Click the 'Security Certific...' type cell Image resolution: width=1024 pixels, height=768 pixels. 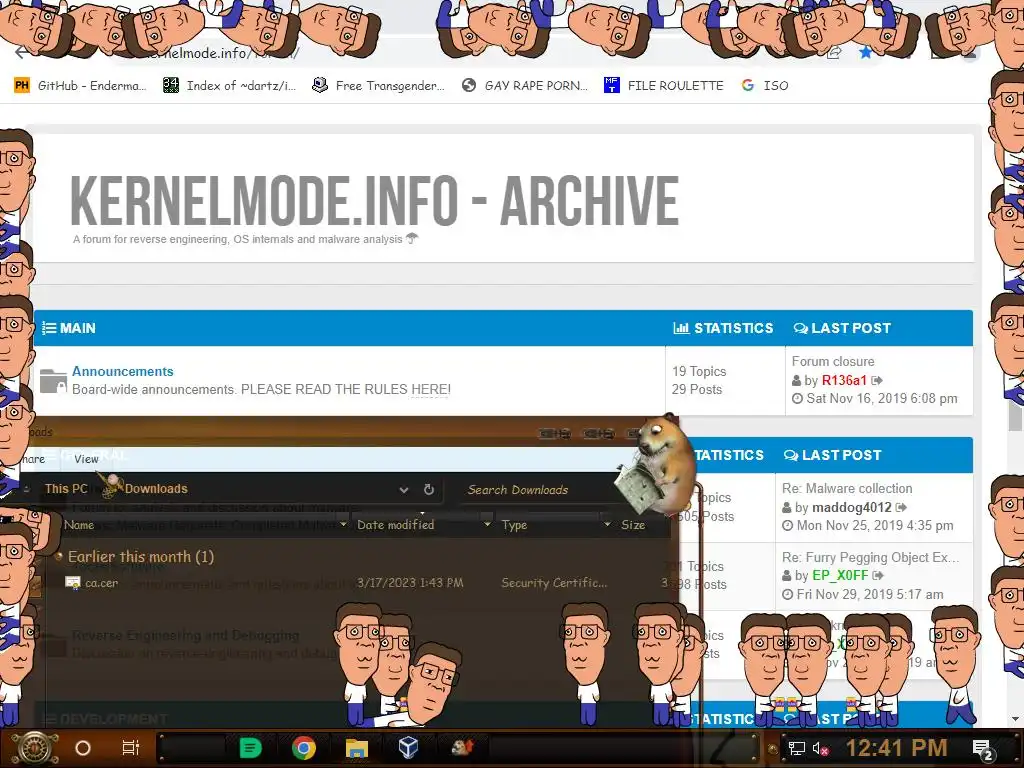click(554, 583)
